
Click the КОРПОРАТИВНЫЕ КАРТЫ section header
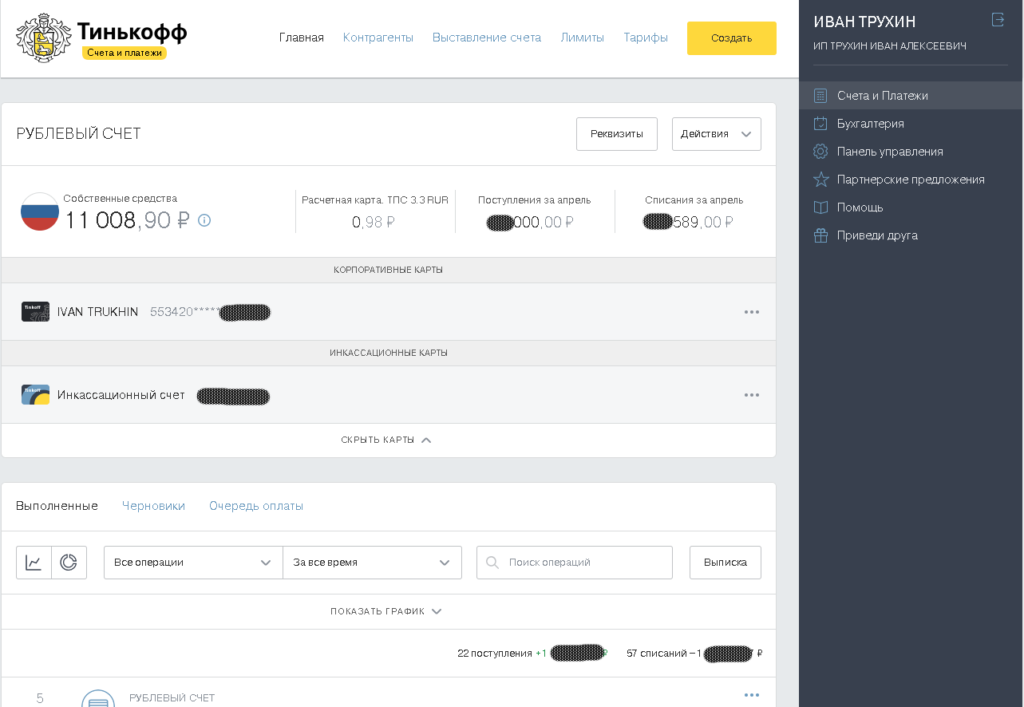click(388, 270)
